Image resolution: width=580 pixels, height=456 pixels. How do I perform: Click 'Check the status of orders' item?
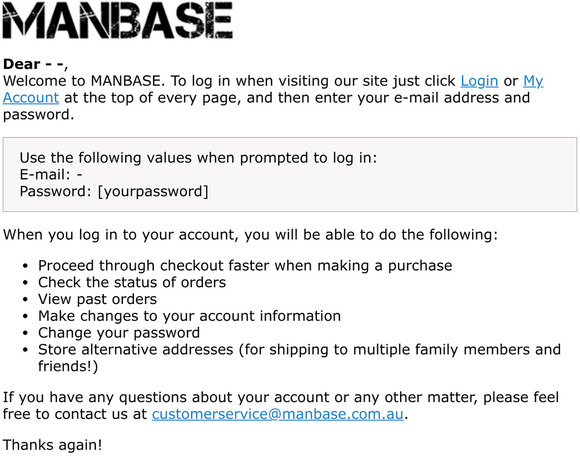pos(132,282)
